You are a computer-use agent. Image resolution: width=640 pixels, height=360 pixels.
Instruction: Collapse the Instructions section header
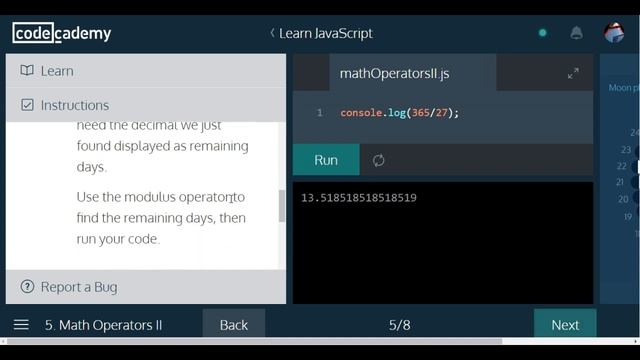(x=146, y=105)
